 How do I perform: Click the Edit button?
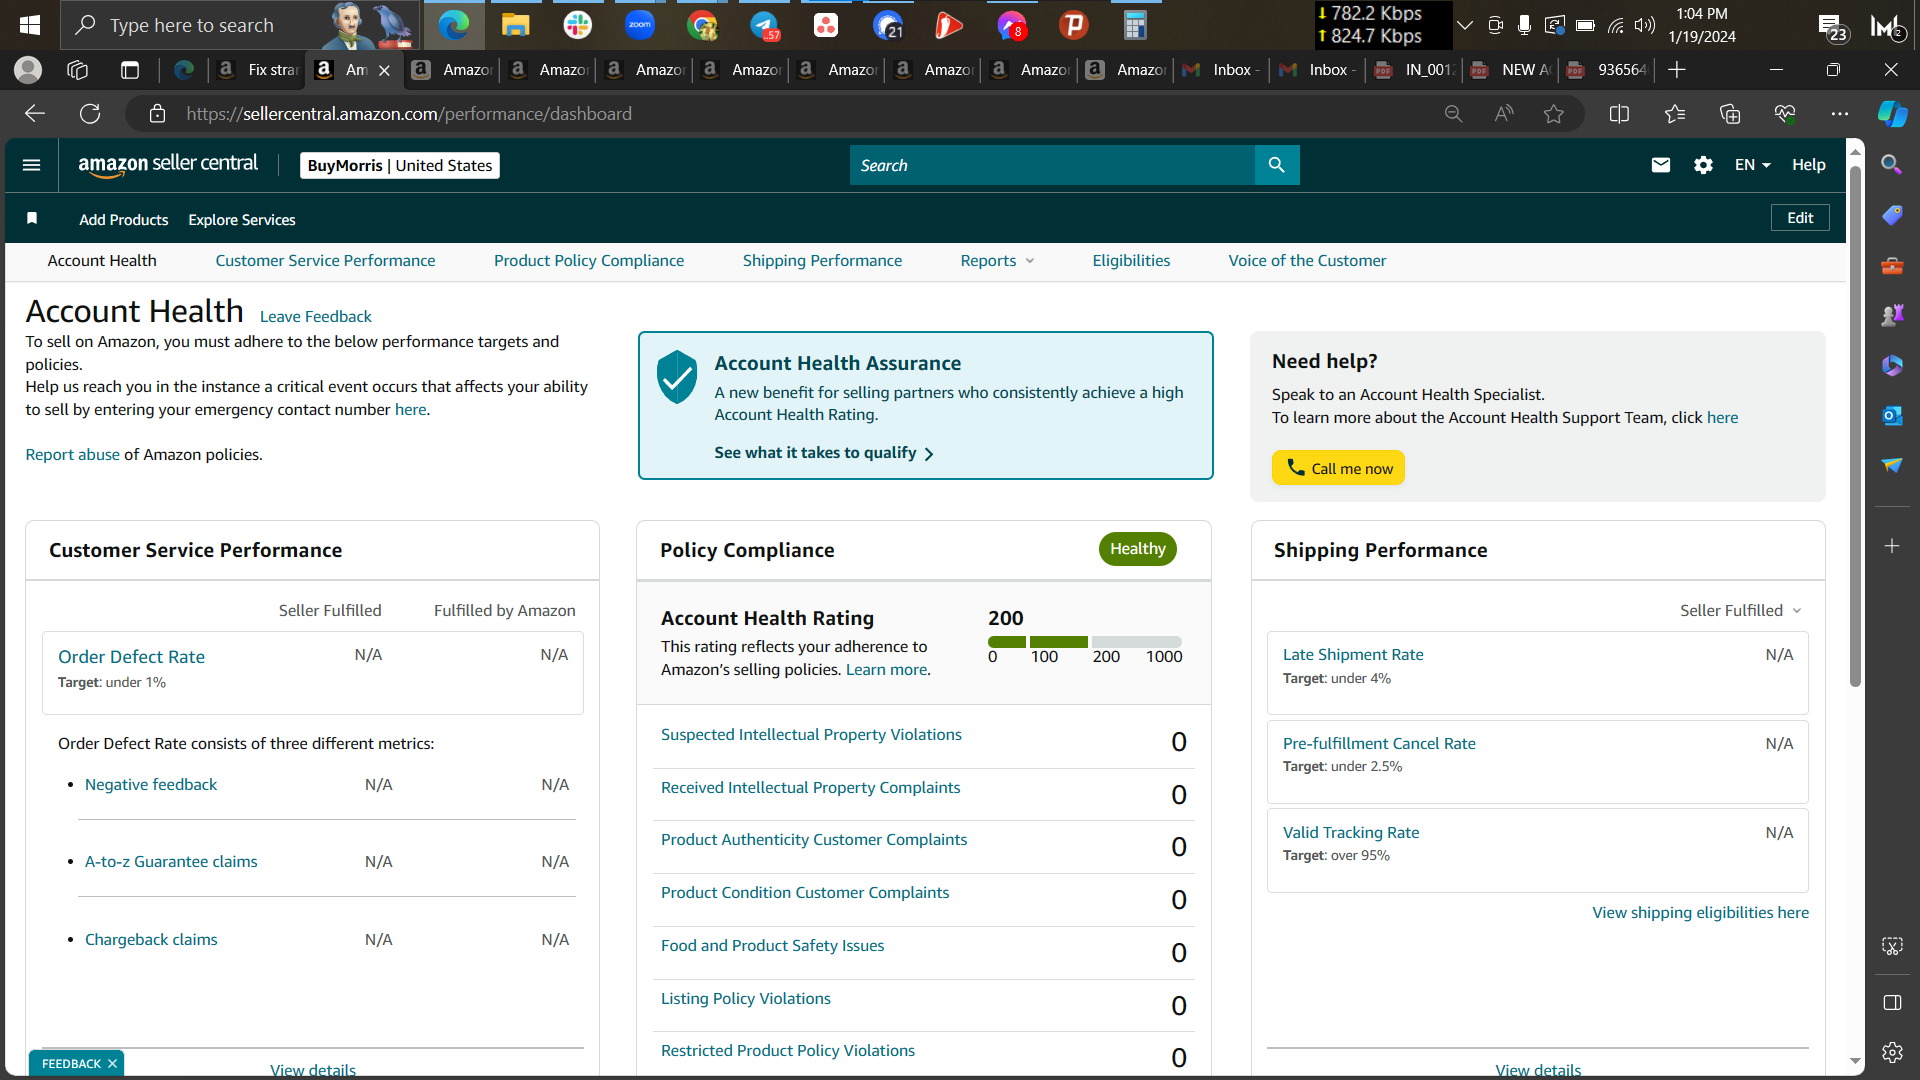[1800, 218]
